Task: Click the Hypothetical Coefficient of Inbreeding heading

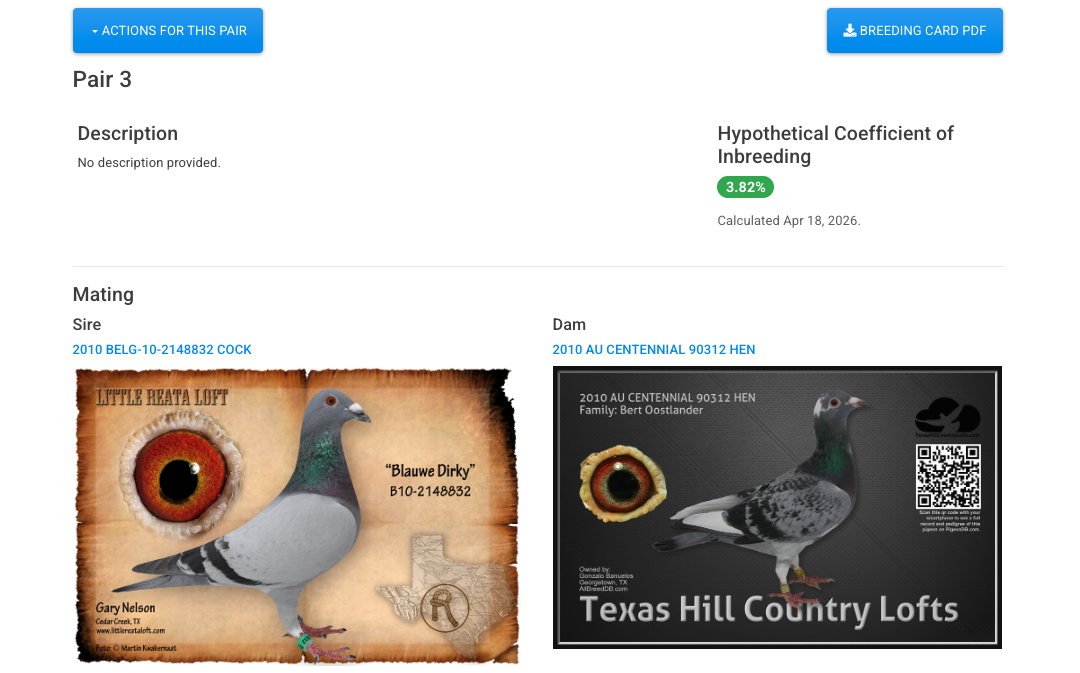Action: [x=835, y=145]
